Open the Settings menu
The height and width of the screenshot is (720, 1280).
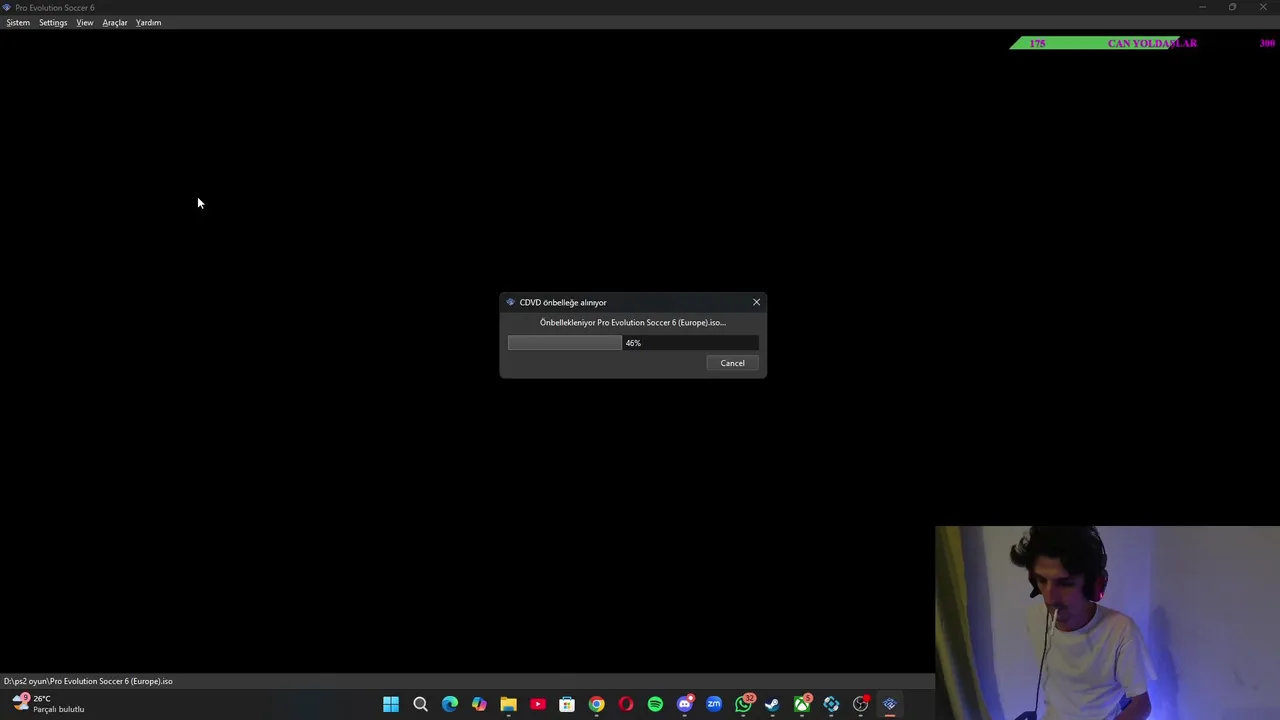(53, 22)
